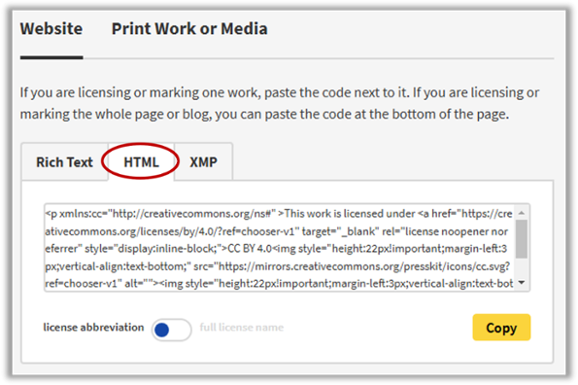Screen dimensions: 578x385
Task: Select the HTML format tab
Action: [141, 162]
